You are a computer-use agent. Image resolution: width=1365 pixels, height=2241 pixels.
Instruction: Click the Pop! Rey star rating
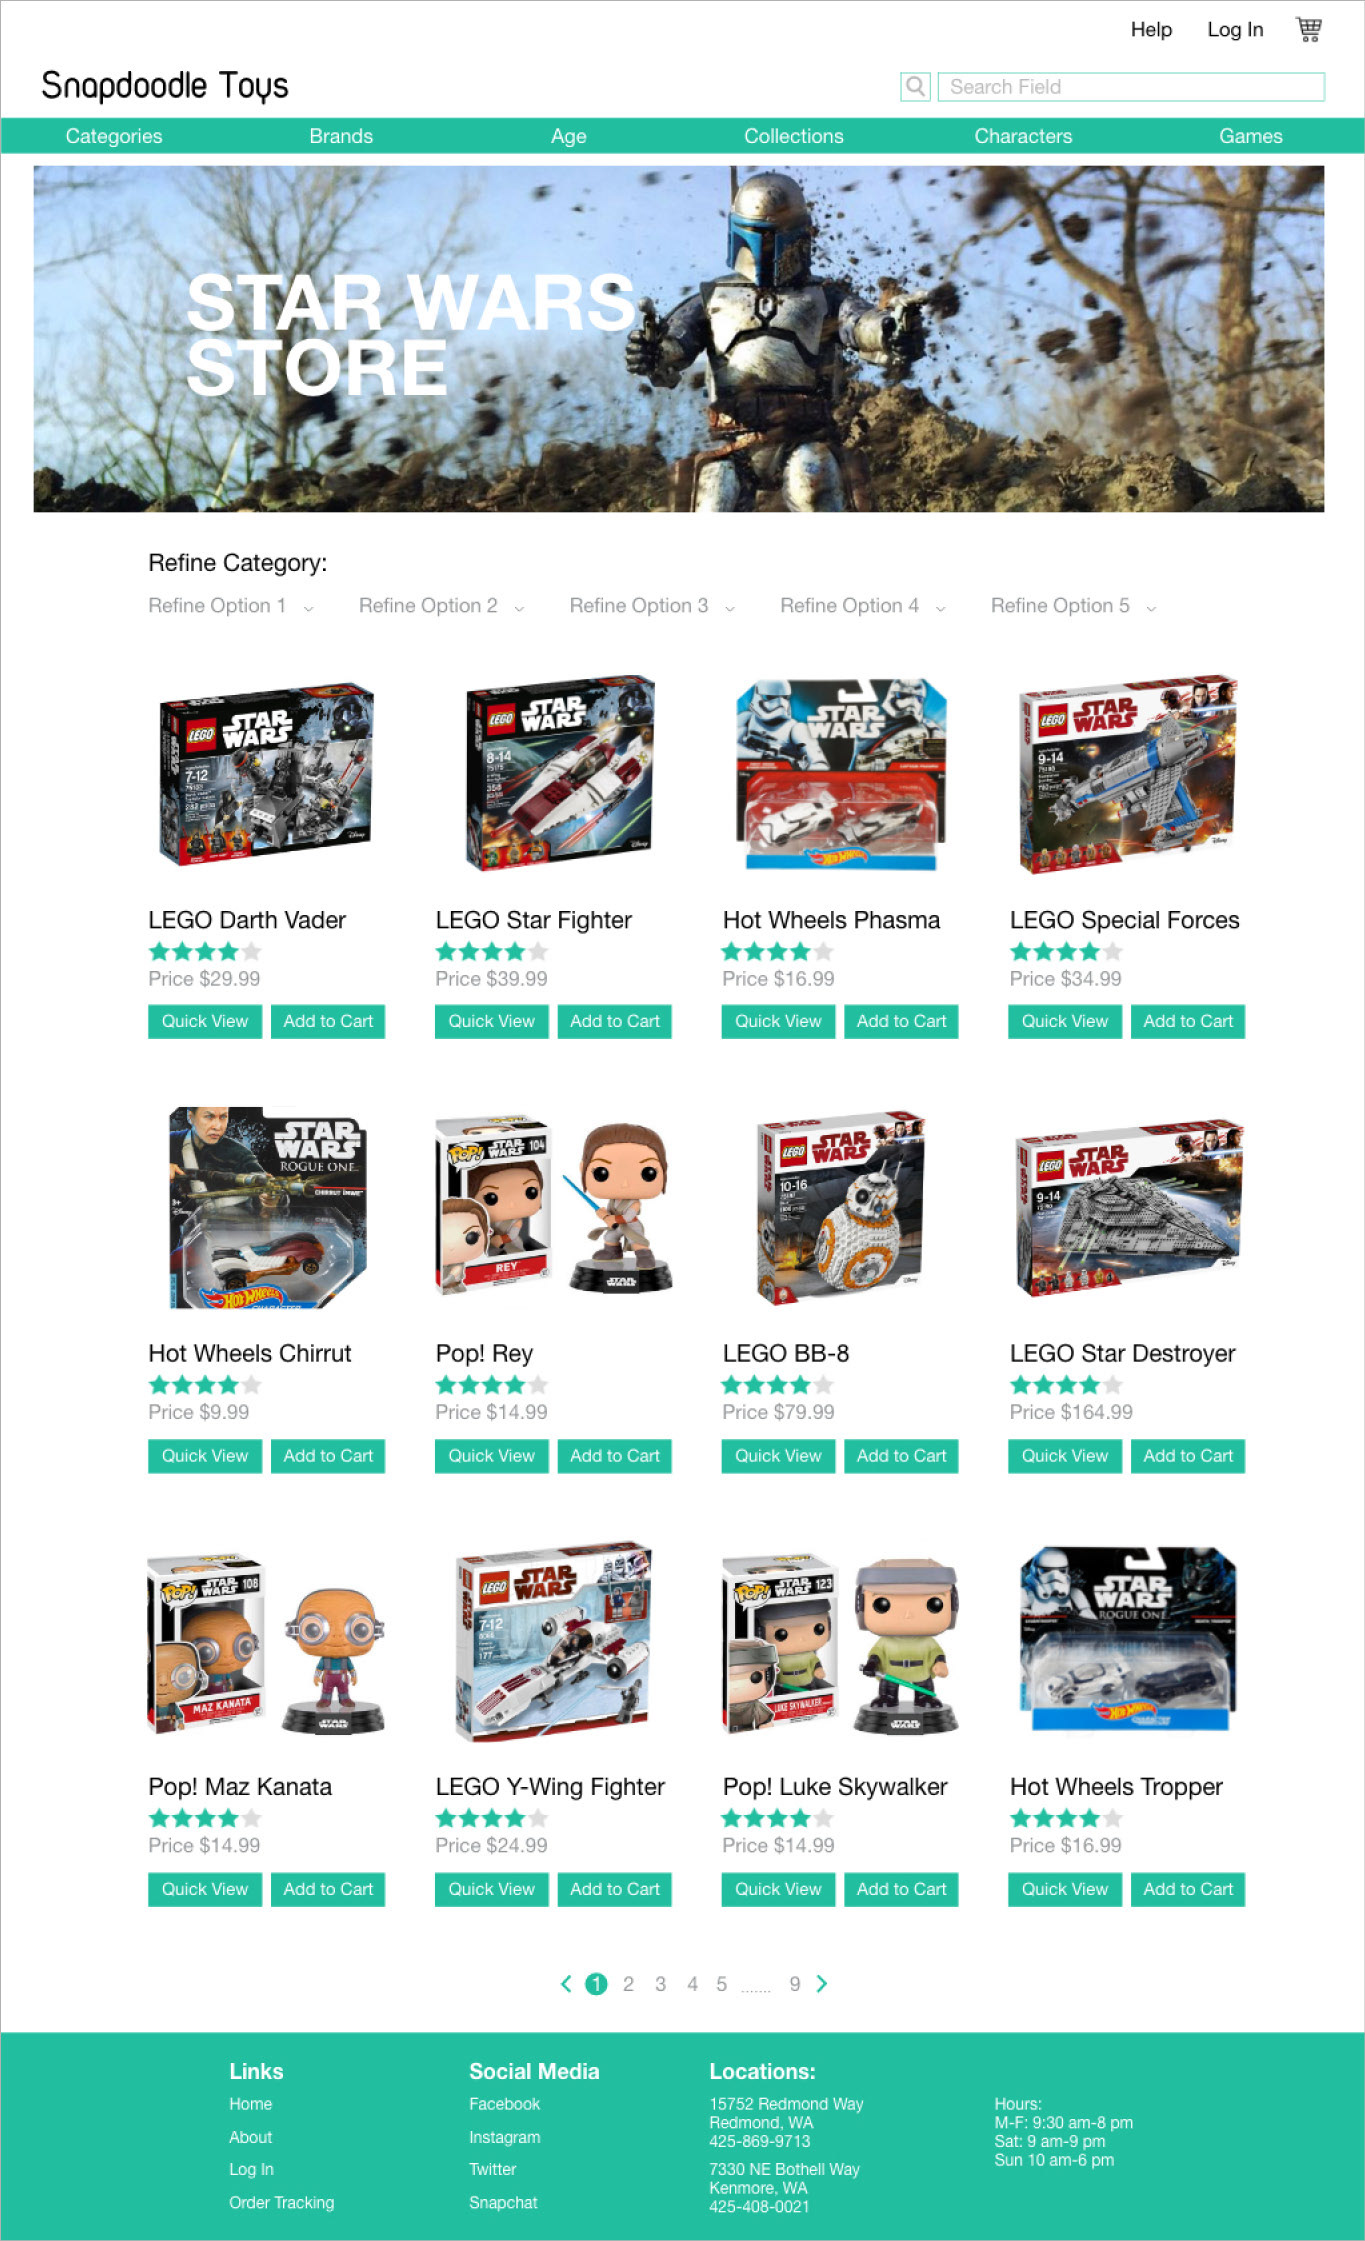[x=492, y=1384]
